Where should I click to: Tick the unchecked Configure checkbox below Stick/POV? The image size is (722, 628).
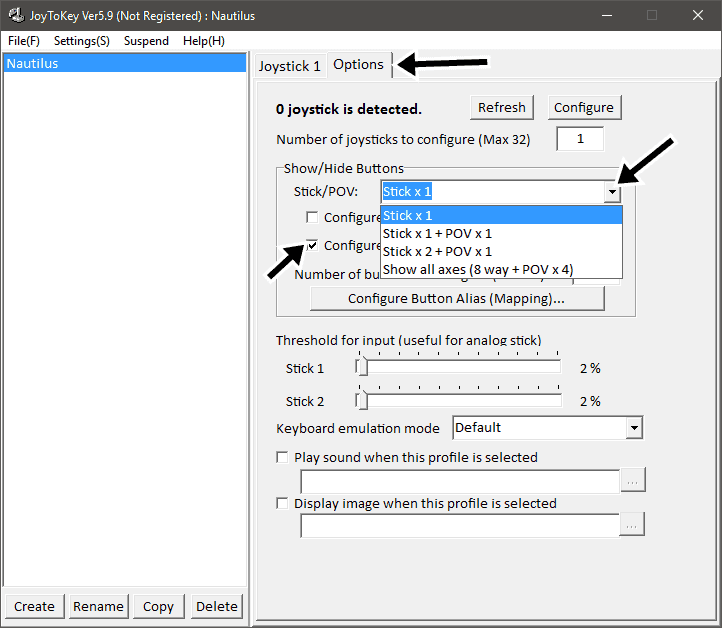[312, 217]
